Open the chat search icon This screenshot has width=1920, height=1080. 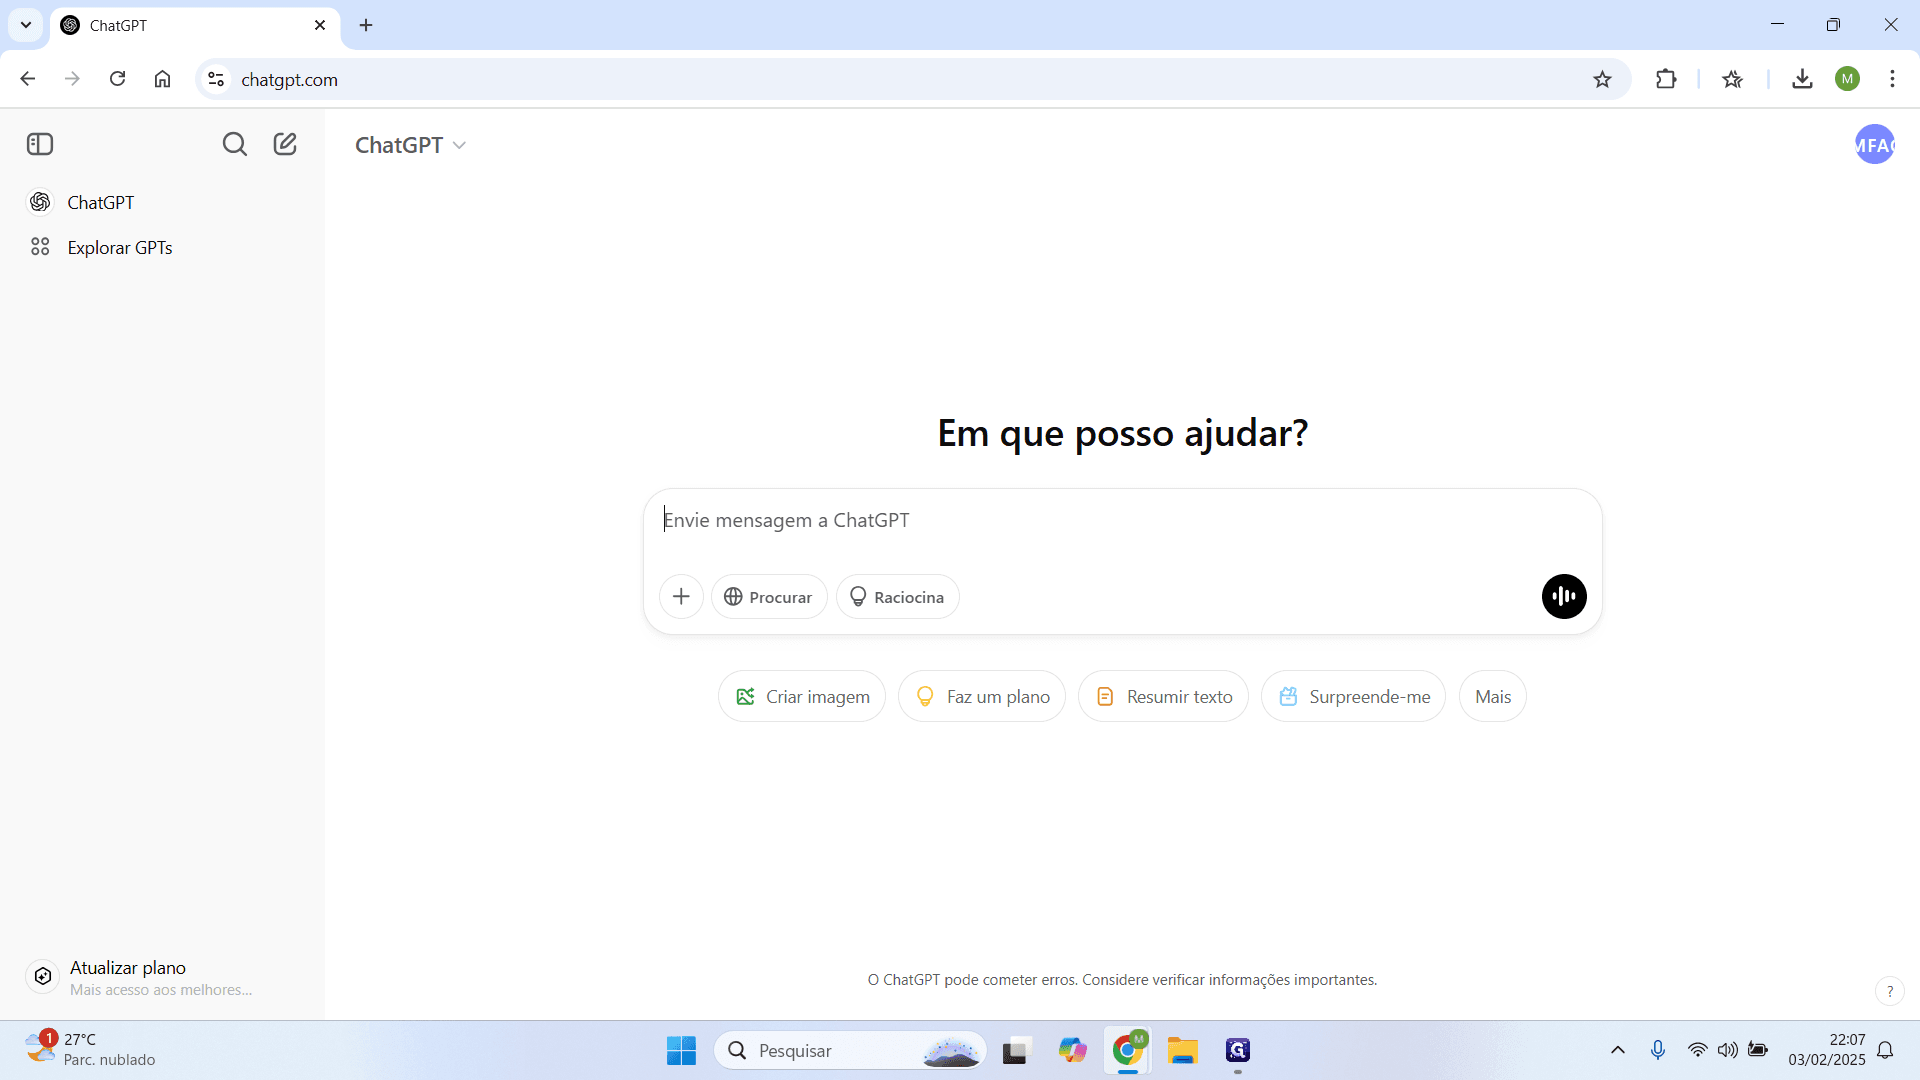pyautogui.click(x=234, y=144)
